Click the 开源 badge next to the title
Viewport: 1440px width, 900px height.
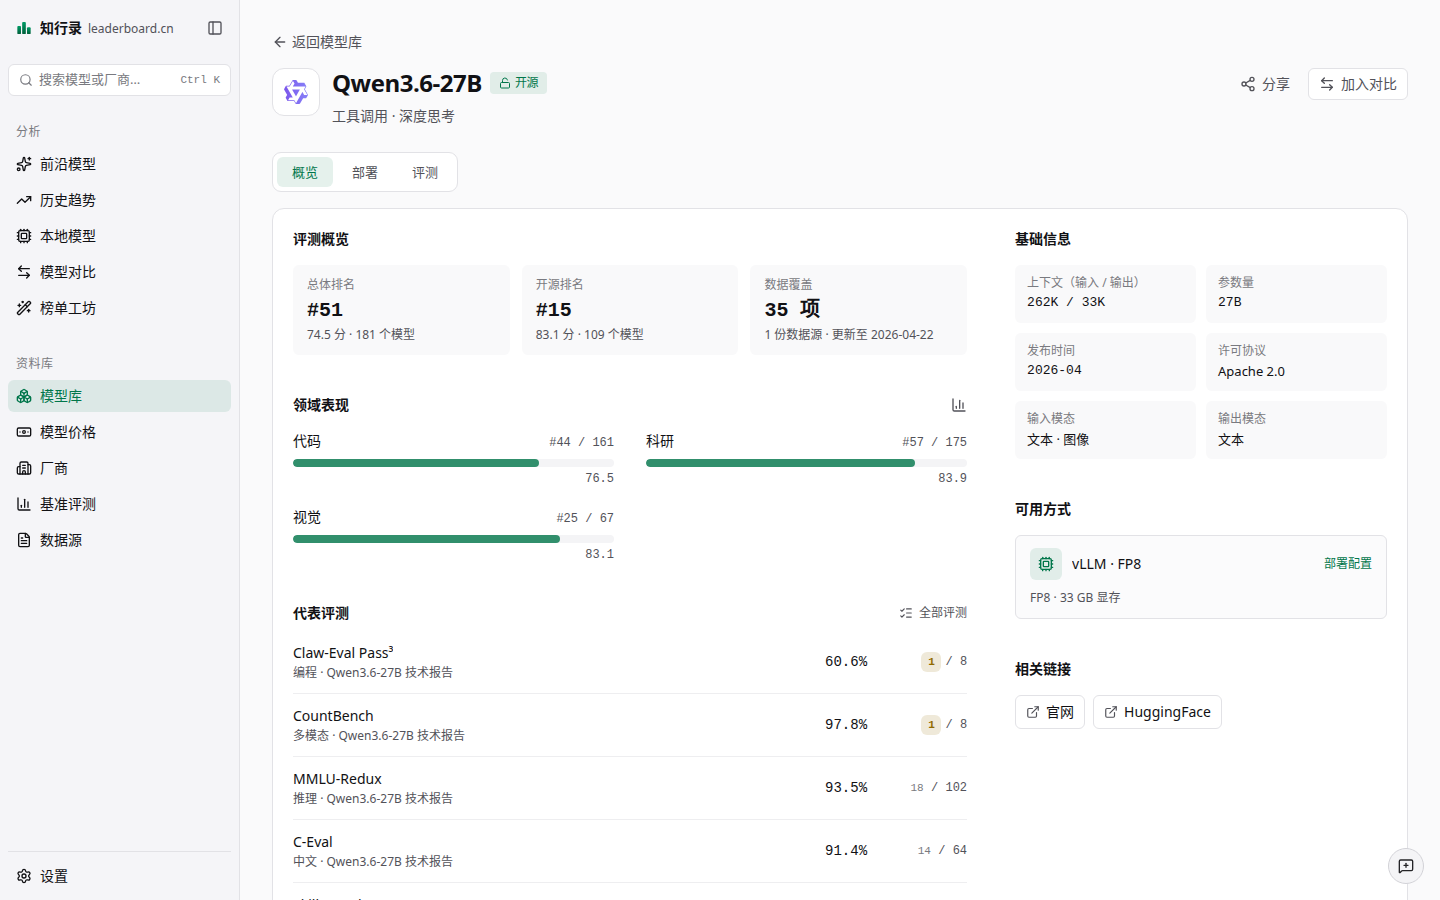(x=518, y=83)
